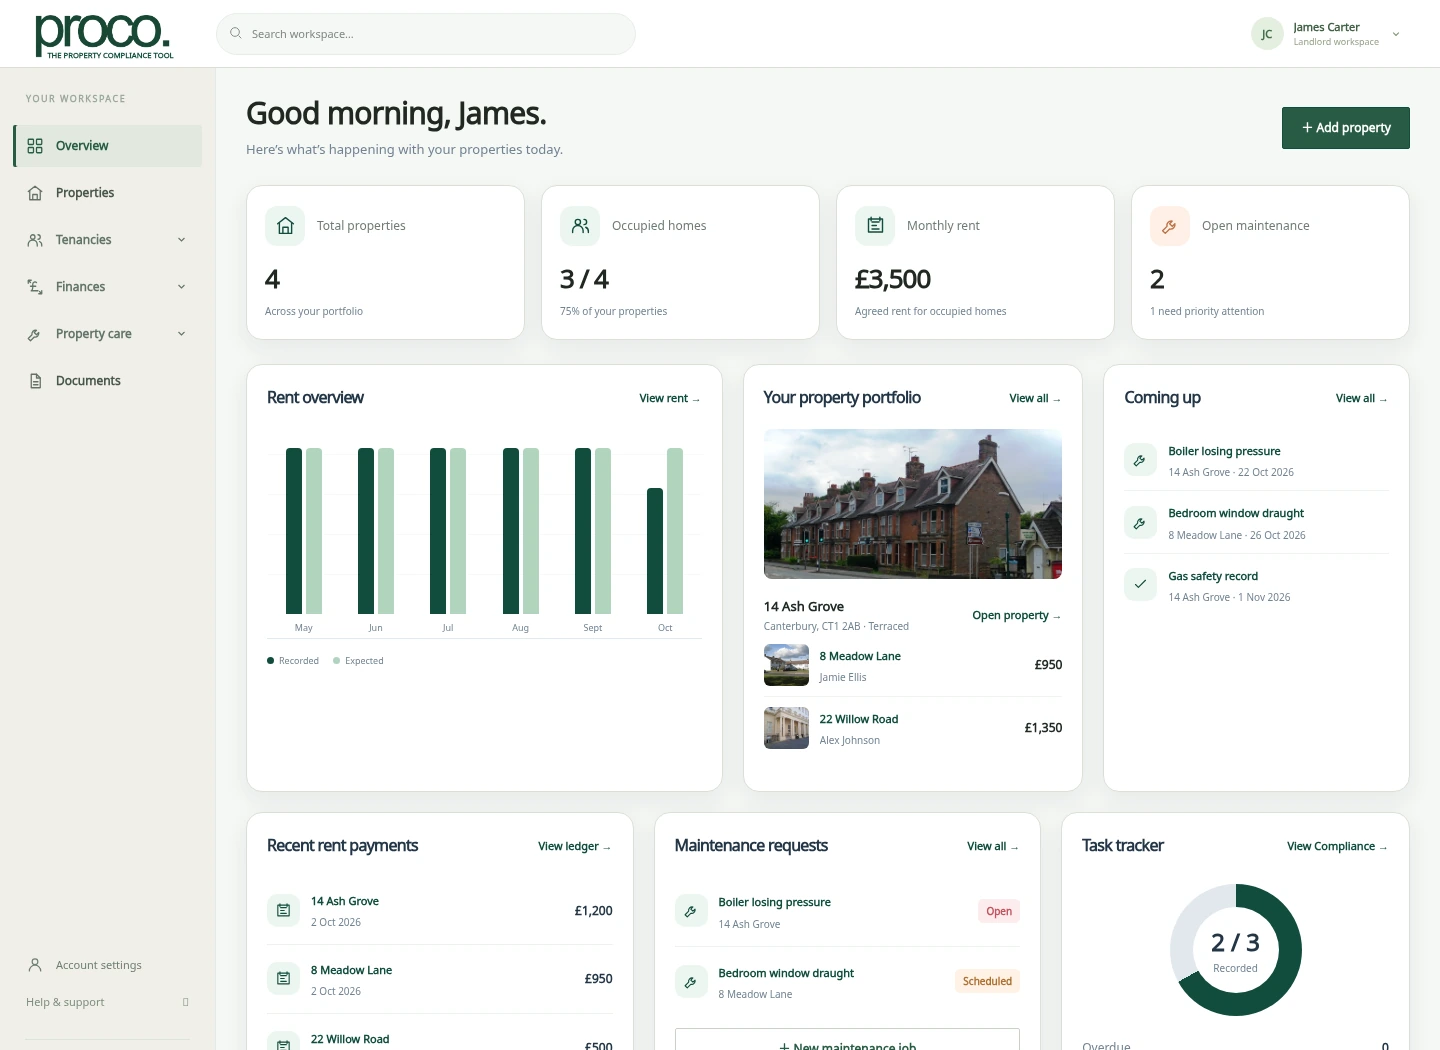Click the Search workspace input field

point(426,34)
